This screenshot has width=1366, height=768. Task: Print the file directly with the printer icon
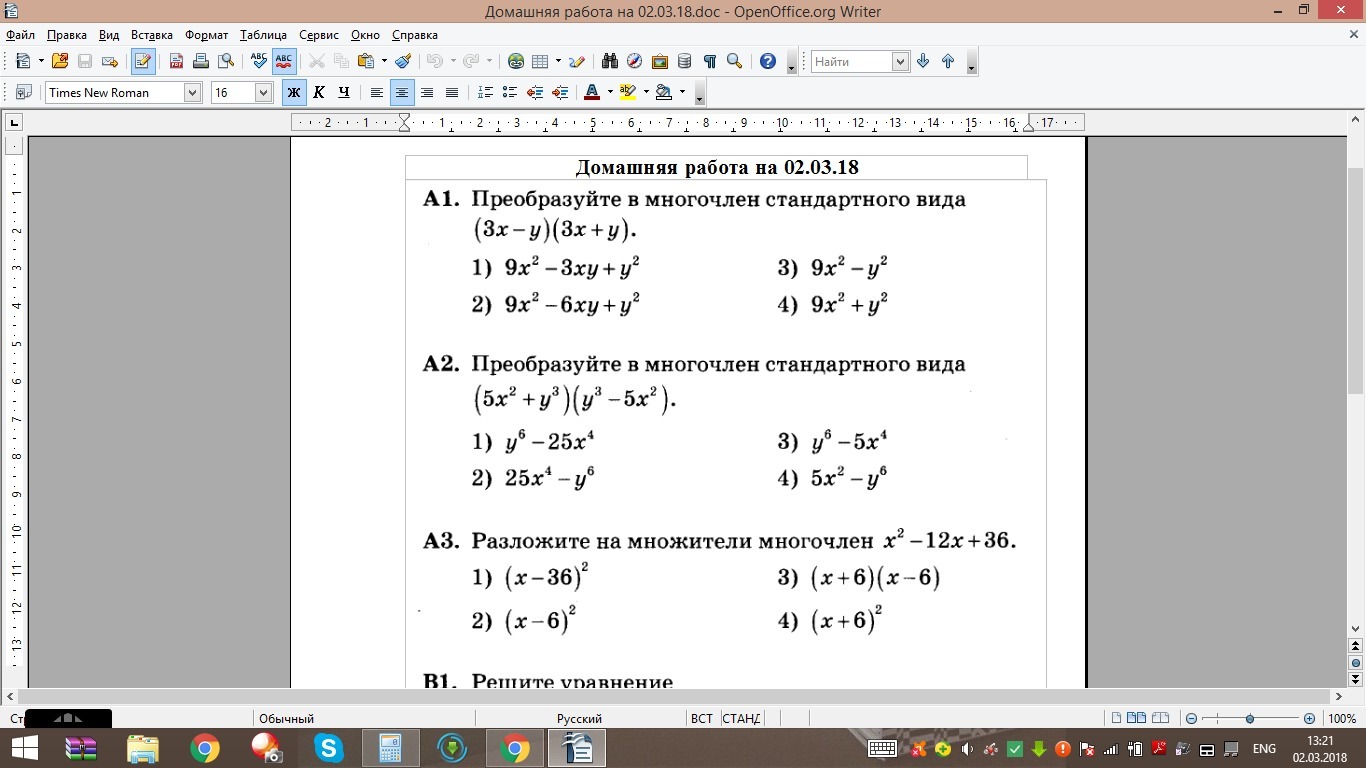[x=201, y=61]
